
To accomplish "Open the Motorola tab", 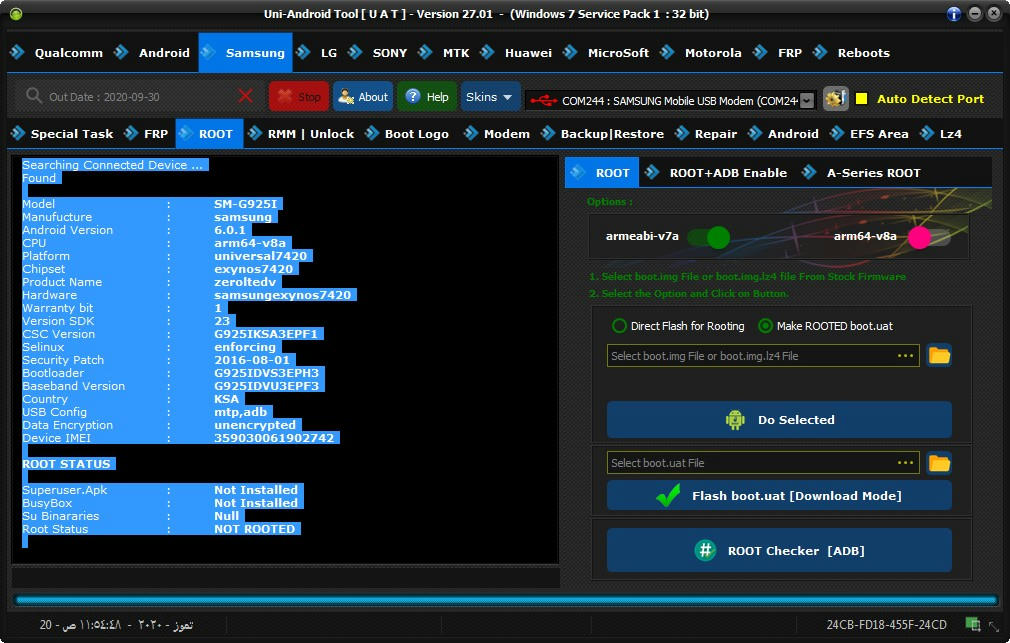I will 701,53.
